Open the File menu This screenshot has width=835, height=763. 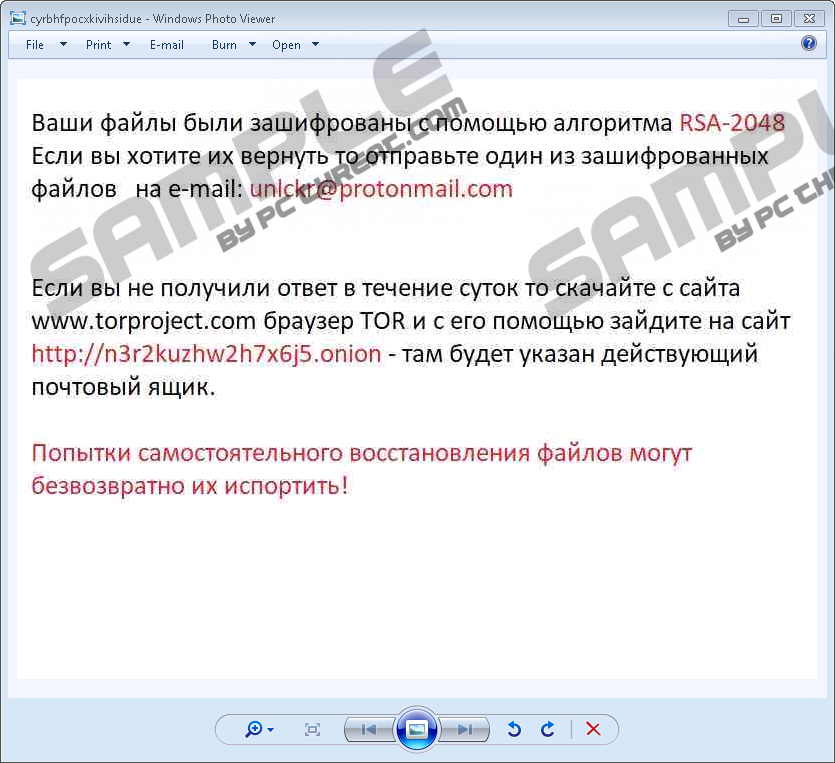point(35,45)
